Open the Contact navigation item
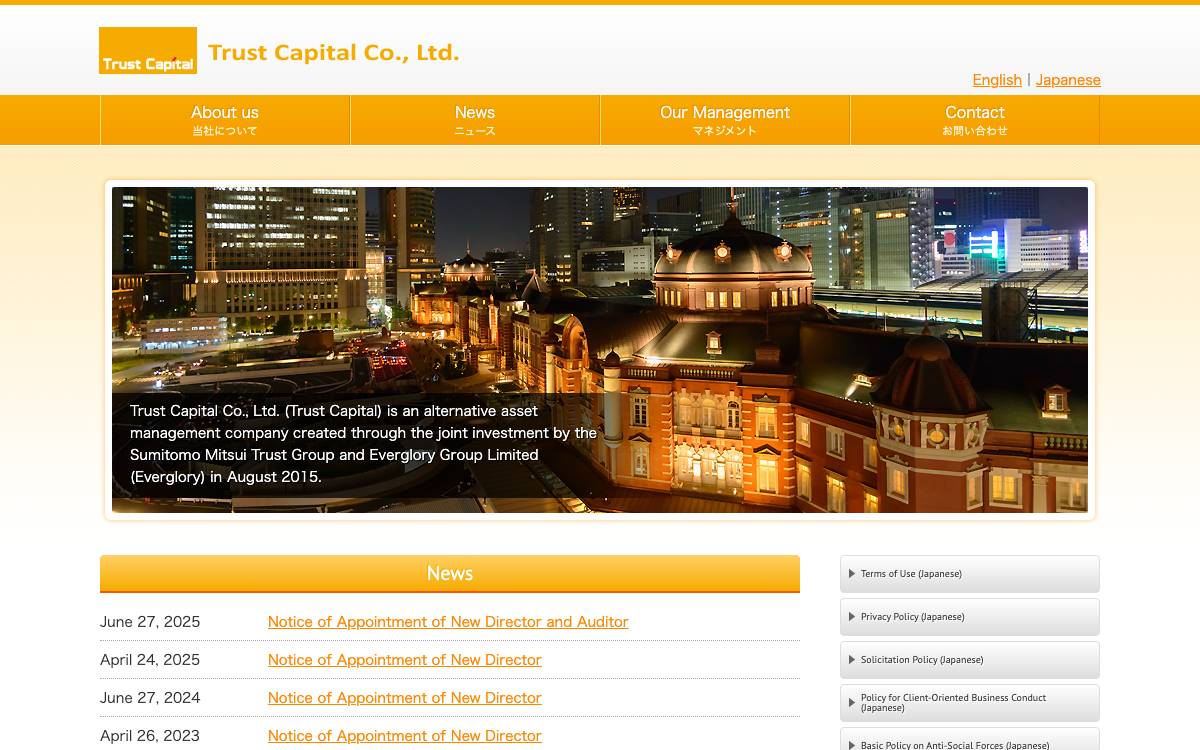 click(x=975, y=120)
